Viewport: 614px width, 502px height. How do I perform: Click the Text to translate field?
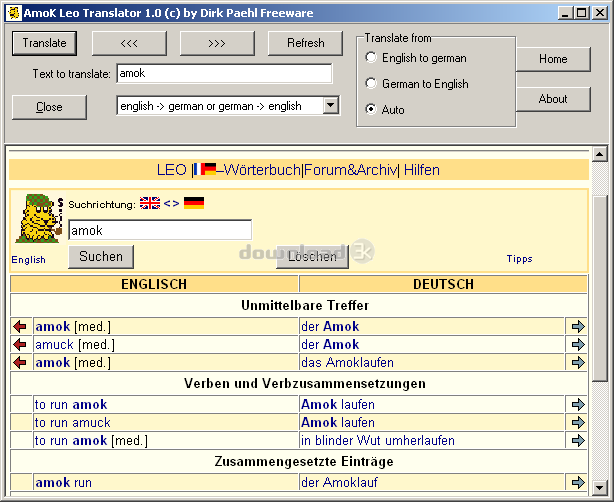[x=224, y=73]
